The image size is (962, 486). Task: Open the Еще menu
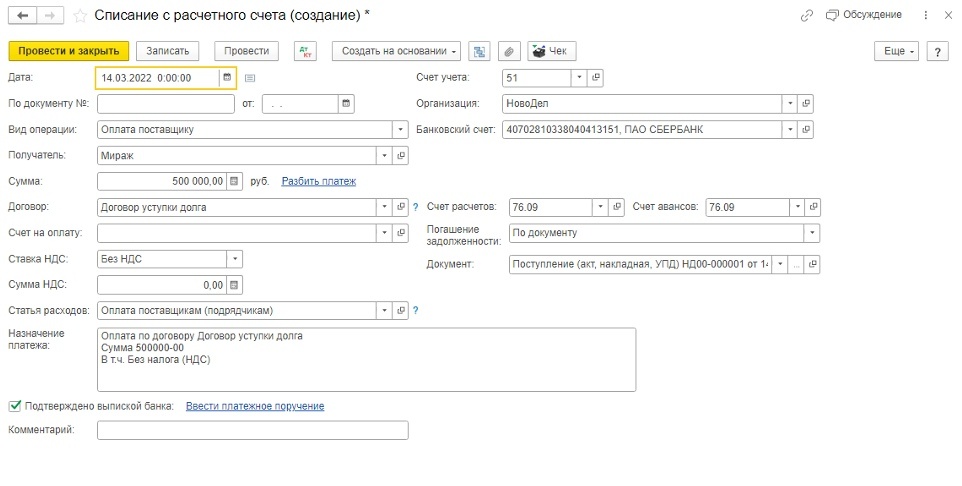tap(895, 51)
